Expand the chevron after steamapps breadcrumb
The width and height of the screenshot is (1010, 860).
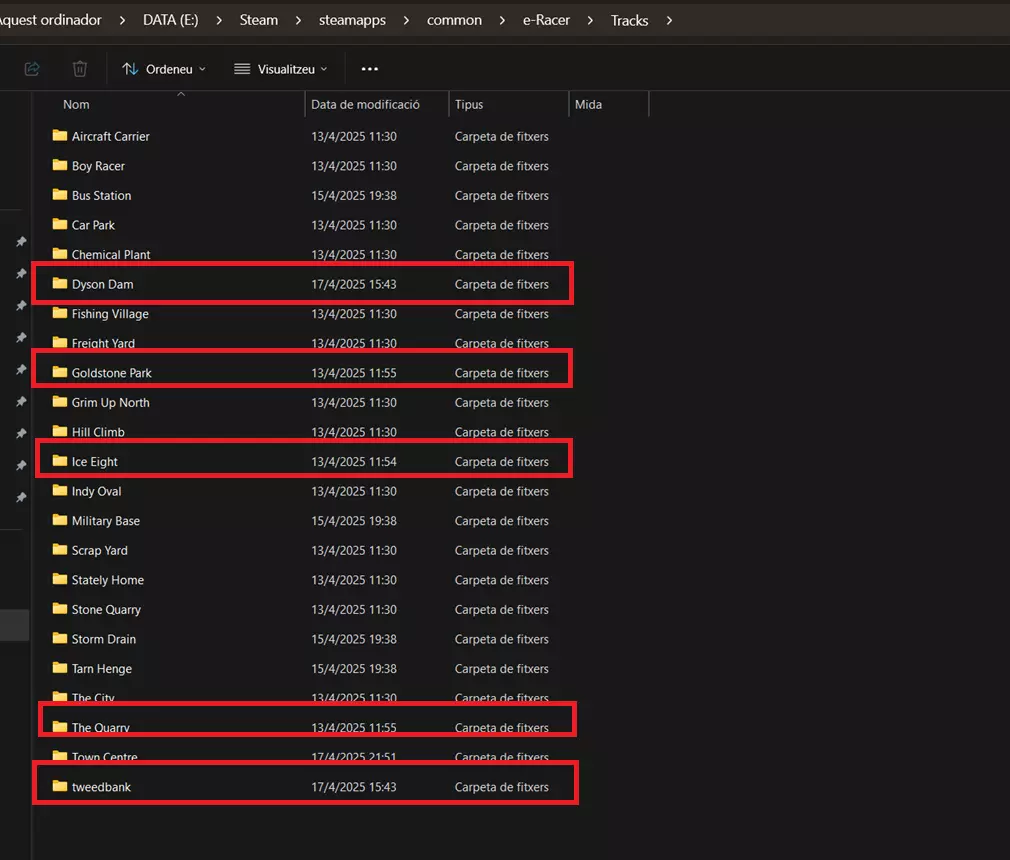406,20
